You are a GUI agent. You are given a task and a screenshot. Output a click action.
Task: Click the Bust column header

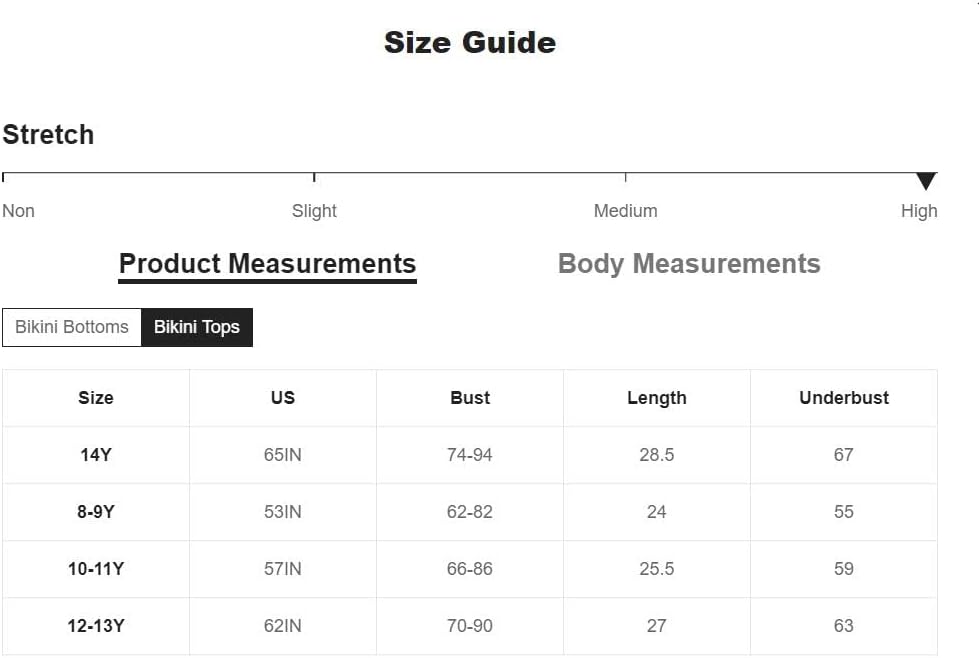[470, 398]
